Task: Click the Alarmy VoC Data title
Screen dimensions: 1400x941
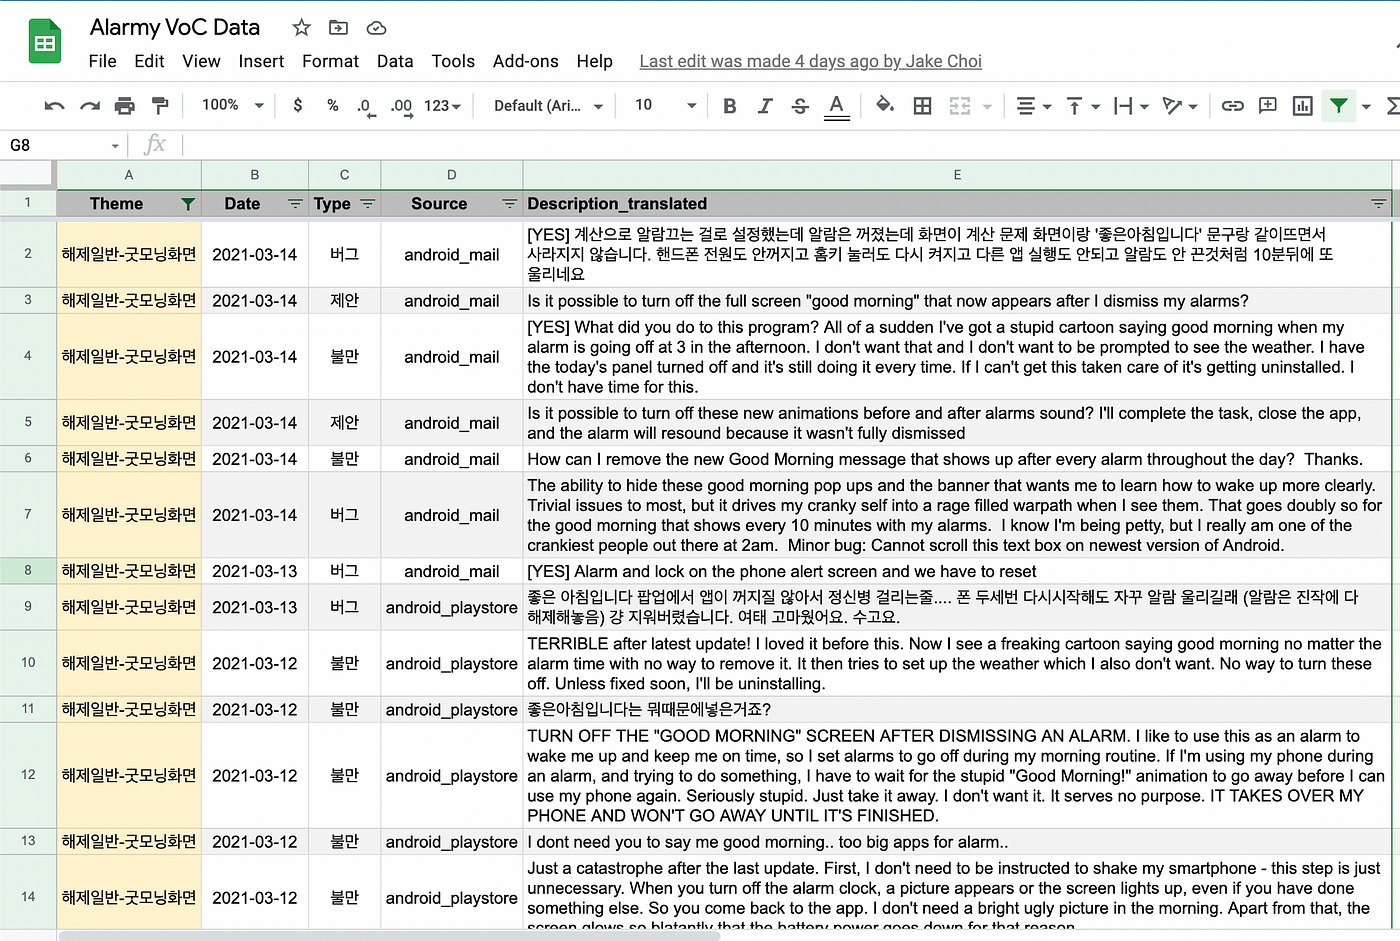Action: (175, 28)
